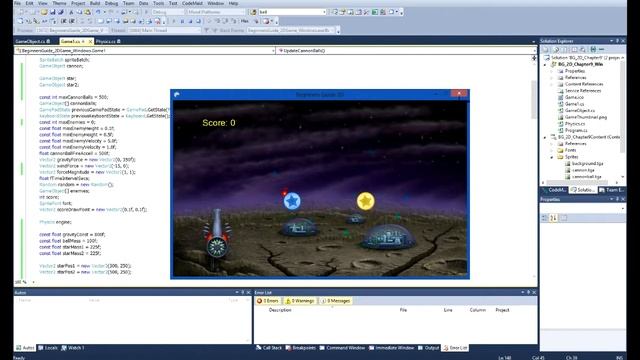
Task: Open the Debug menu
Action: (111, 3)
